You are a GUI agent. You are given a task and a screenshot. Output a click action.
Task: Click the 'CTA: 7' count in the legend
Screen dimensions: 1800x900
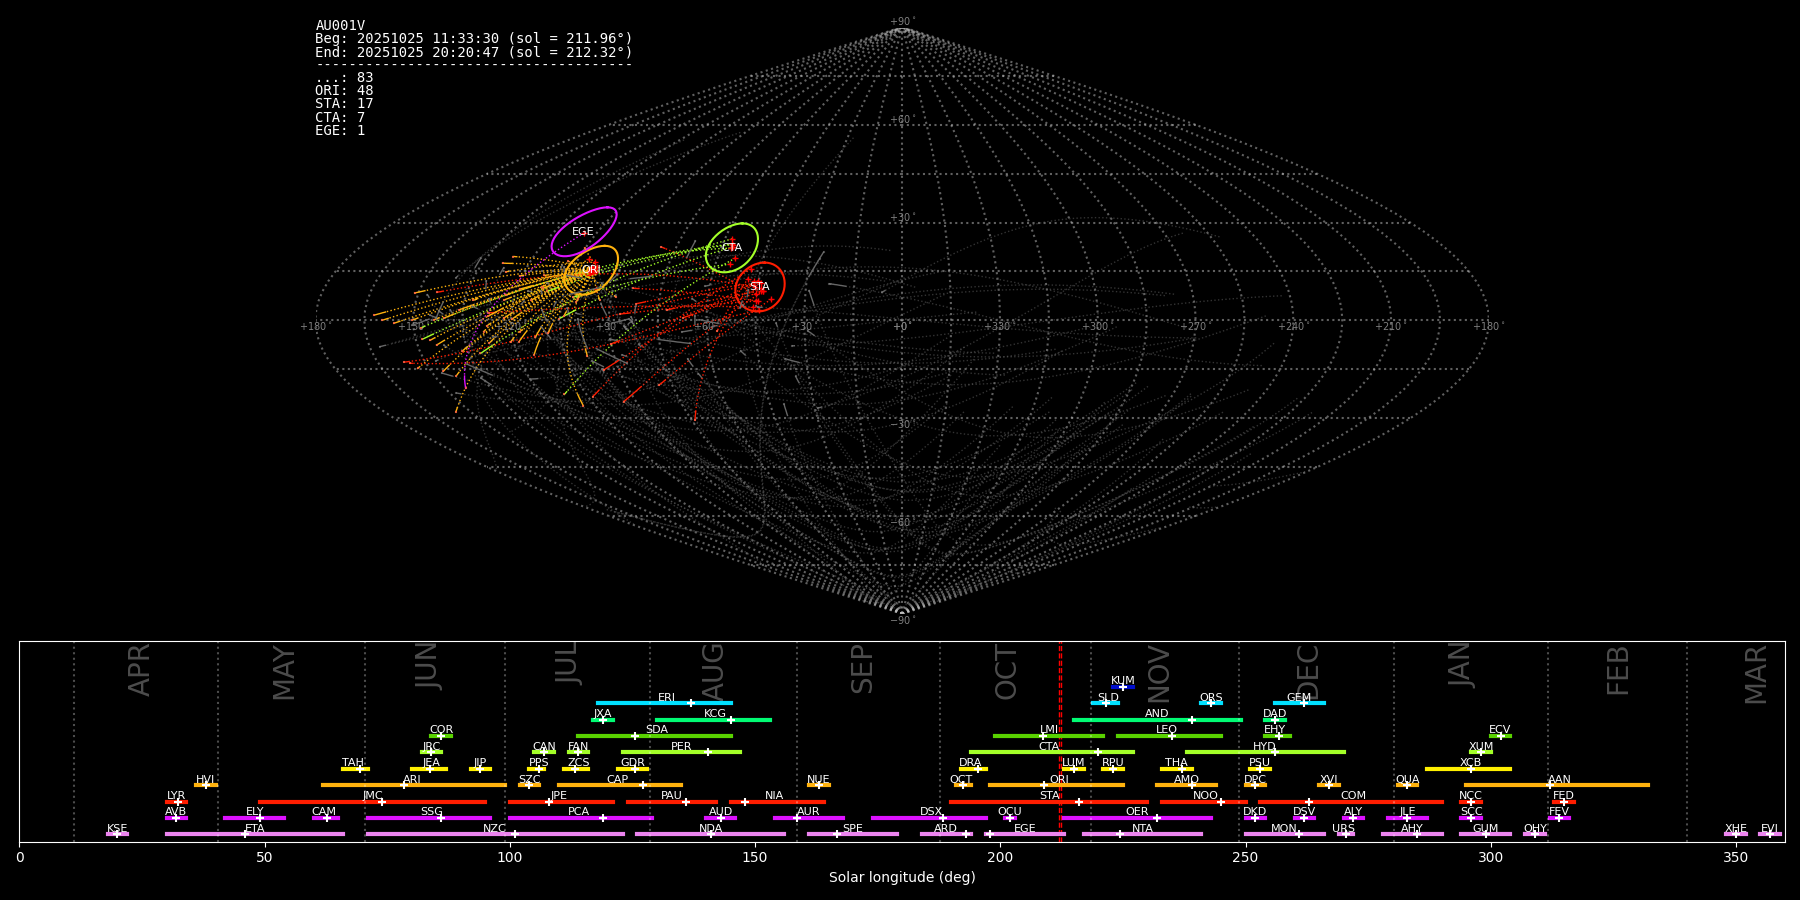pos(340,118)
